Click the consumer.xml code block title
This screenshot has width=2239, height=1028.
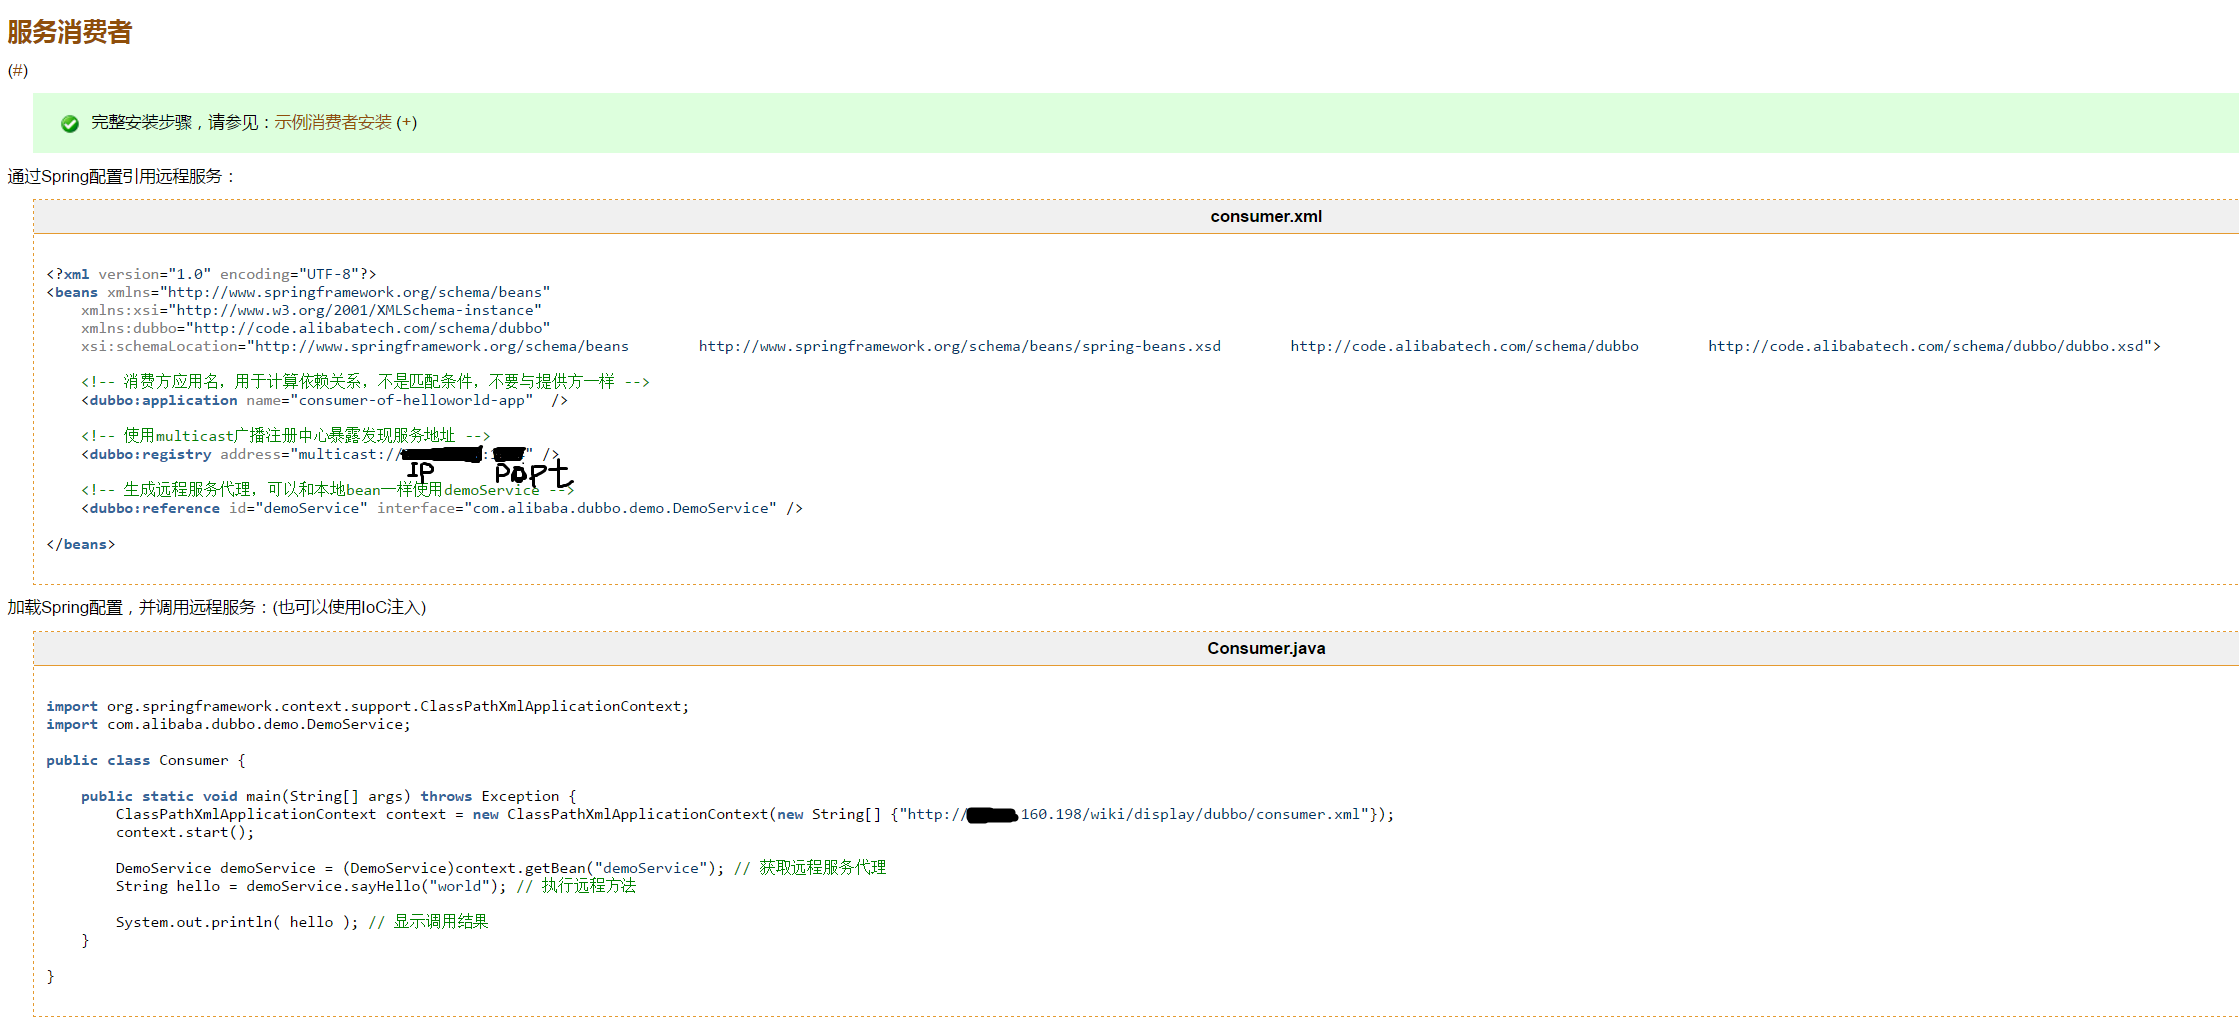1265,216
